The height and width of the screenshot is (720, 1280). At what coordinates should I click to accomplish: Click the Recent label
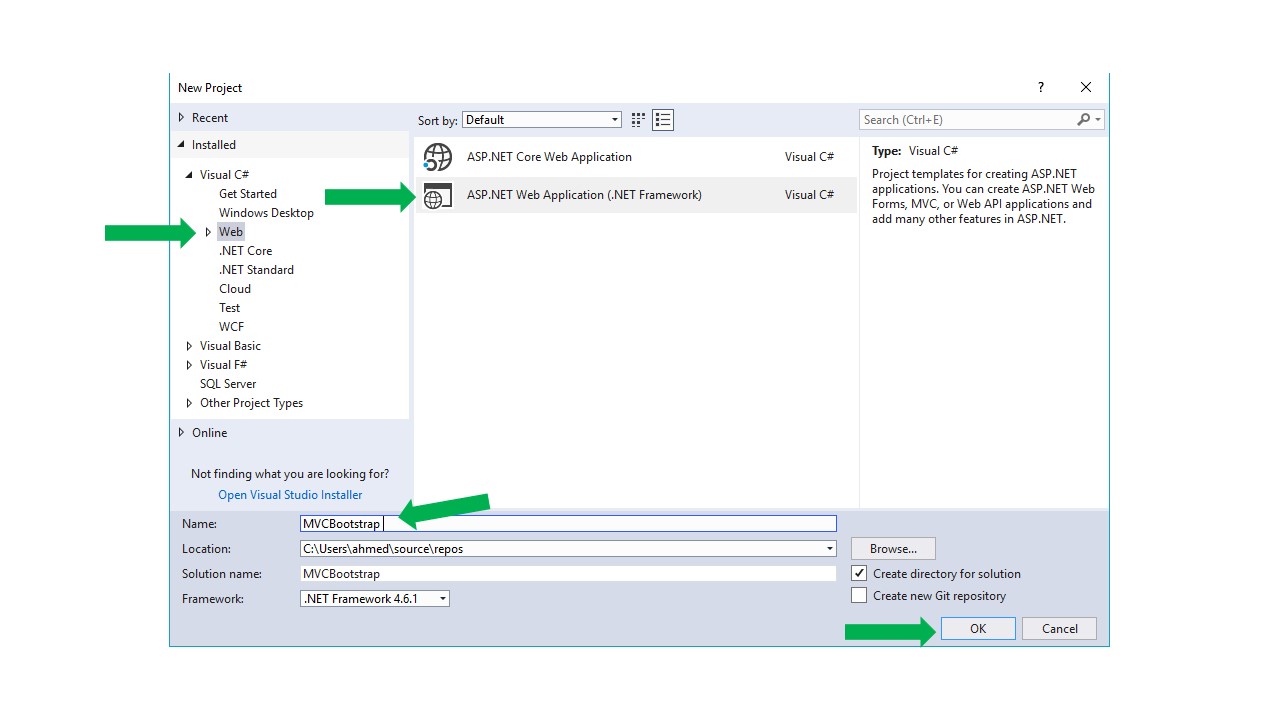[210, 118]
